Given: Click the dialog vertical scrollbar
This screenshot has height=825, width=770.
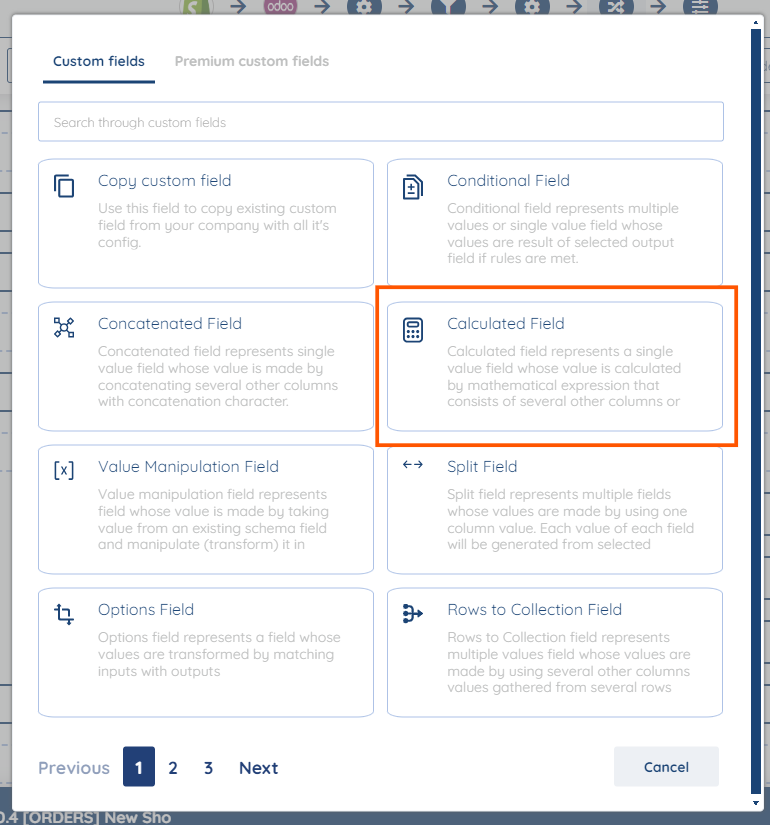Looking at the screenshot, I should (756, 411).
